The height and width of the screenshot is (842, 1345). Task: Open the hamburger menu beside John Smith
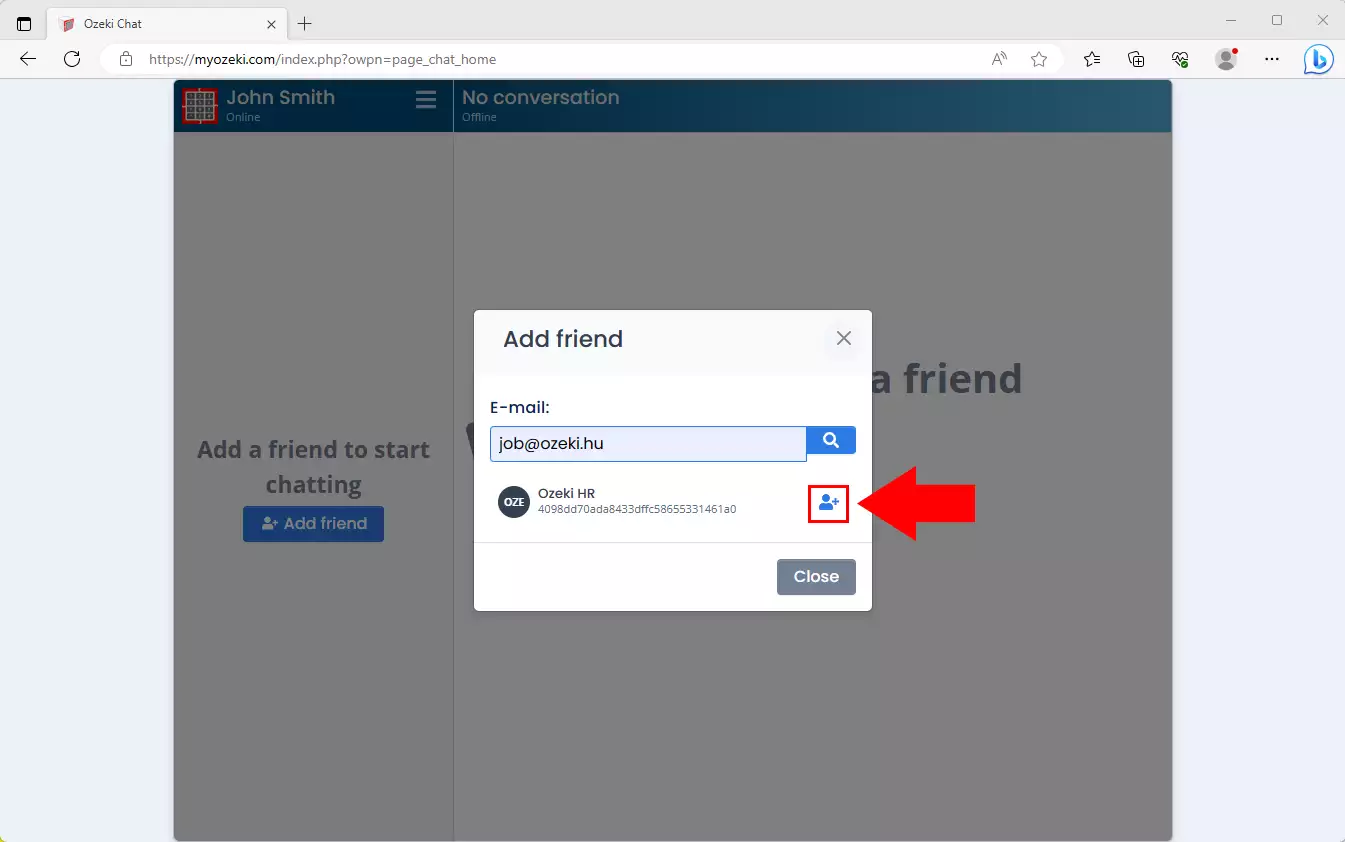426,100
